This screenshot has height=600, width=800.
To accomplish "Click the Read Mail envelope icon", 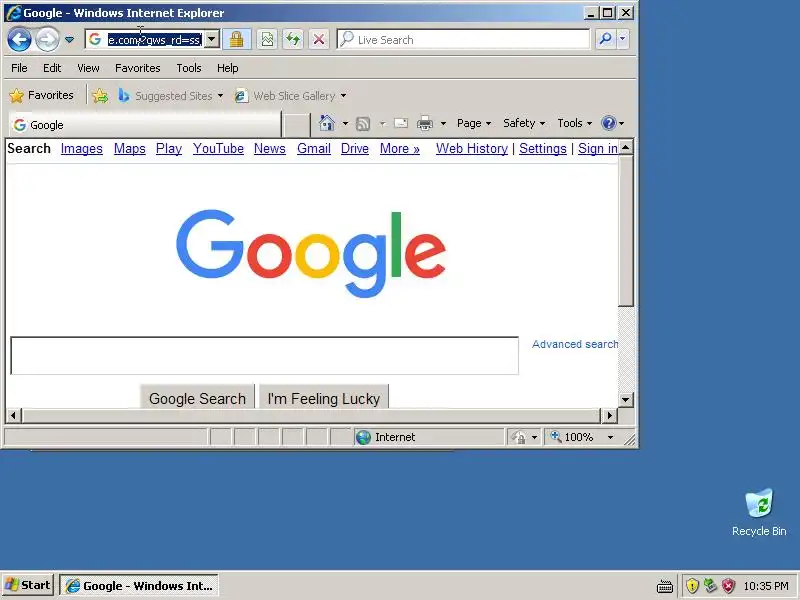I will click(x=401, y=123).
